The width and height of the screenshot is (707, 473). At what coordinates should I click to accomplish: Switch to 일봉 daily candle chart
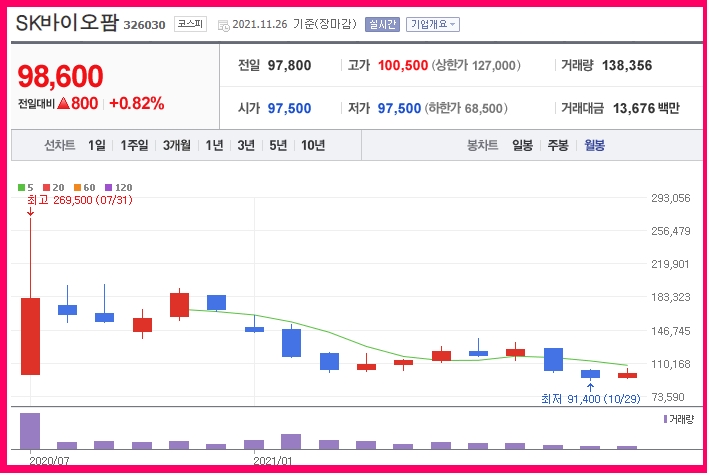tap(522, 145)
